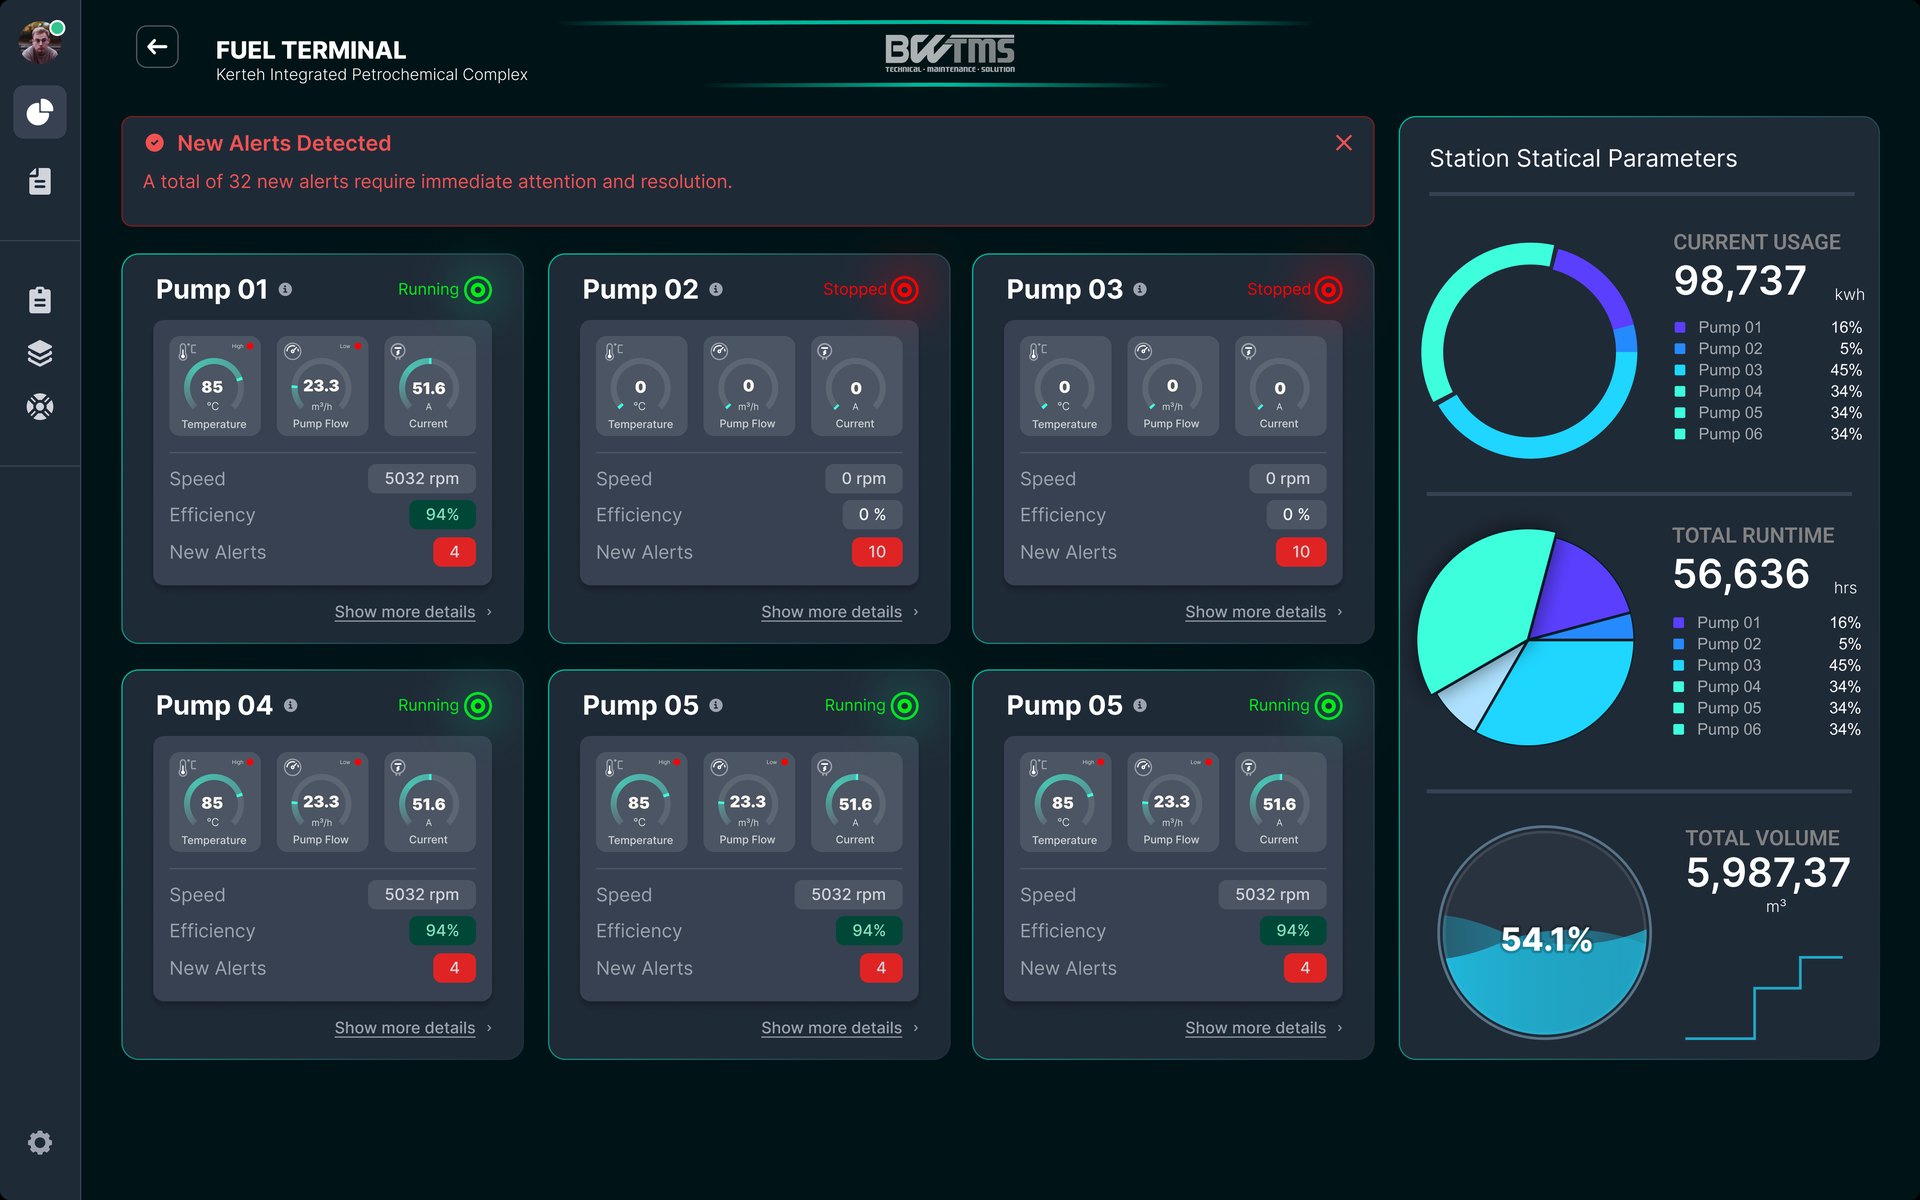
Task: Select Pump 04 Temperature gauge tile
Action: click(214, 802)
